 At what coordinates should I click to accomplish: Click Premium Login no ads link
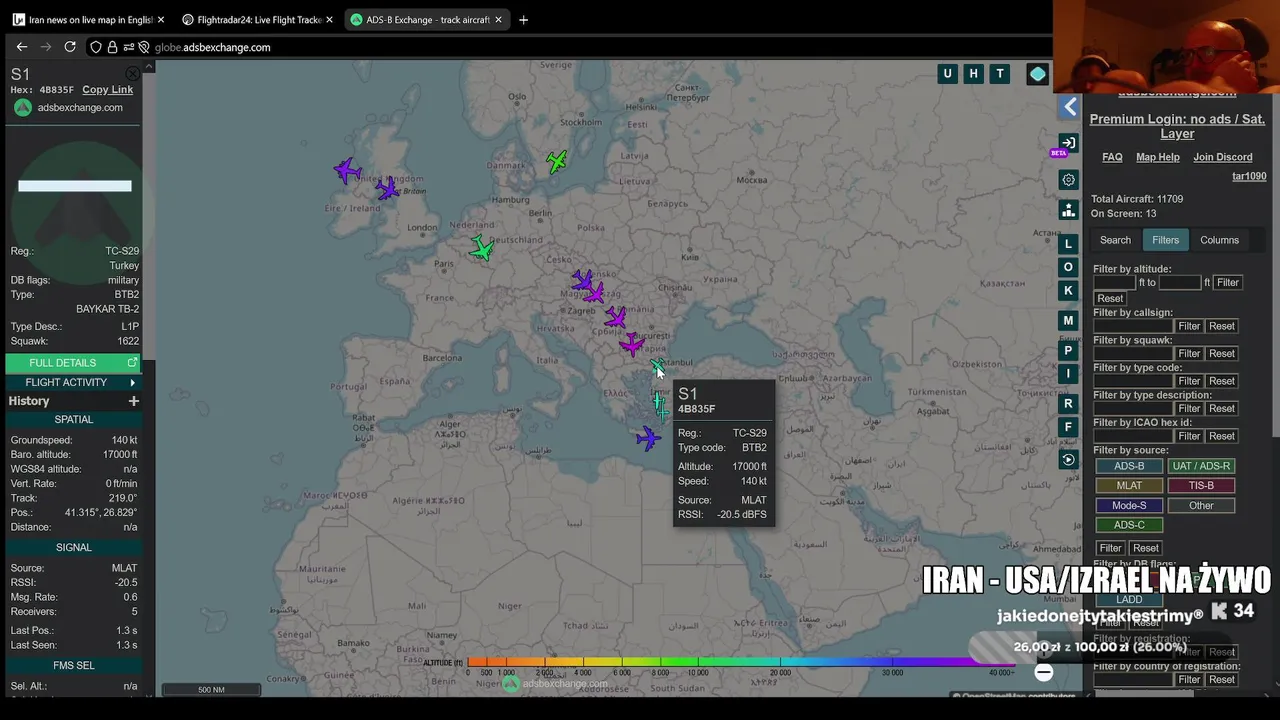pyautogui.click(x=1177, y=126)
